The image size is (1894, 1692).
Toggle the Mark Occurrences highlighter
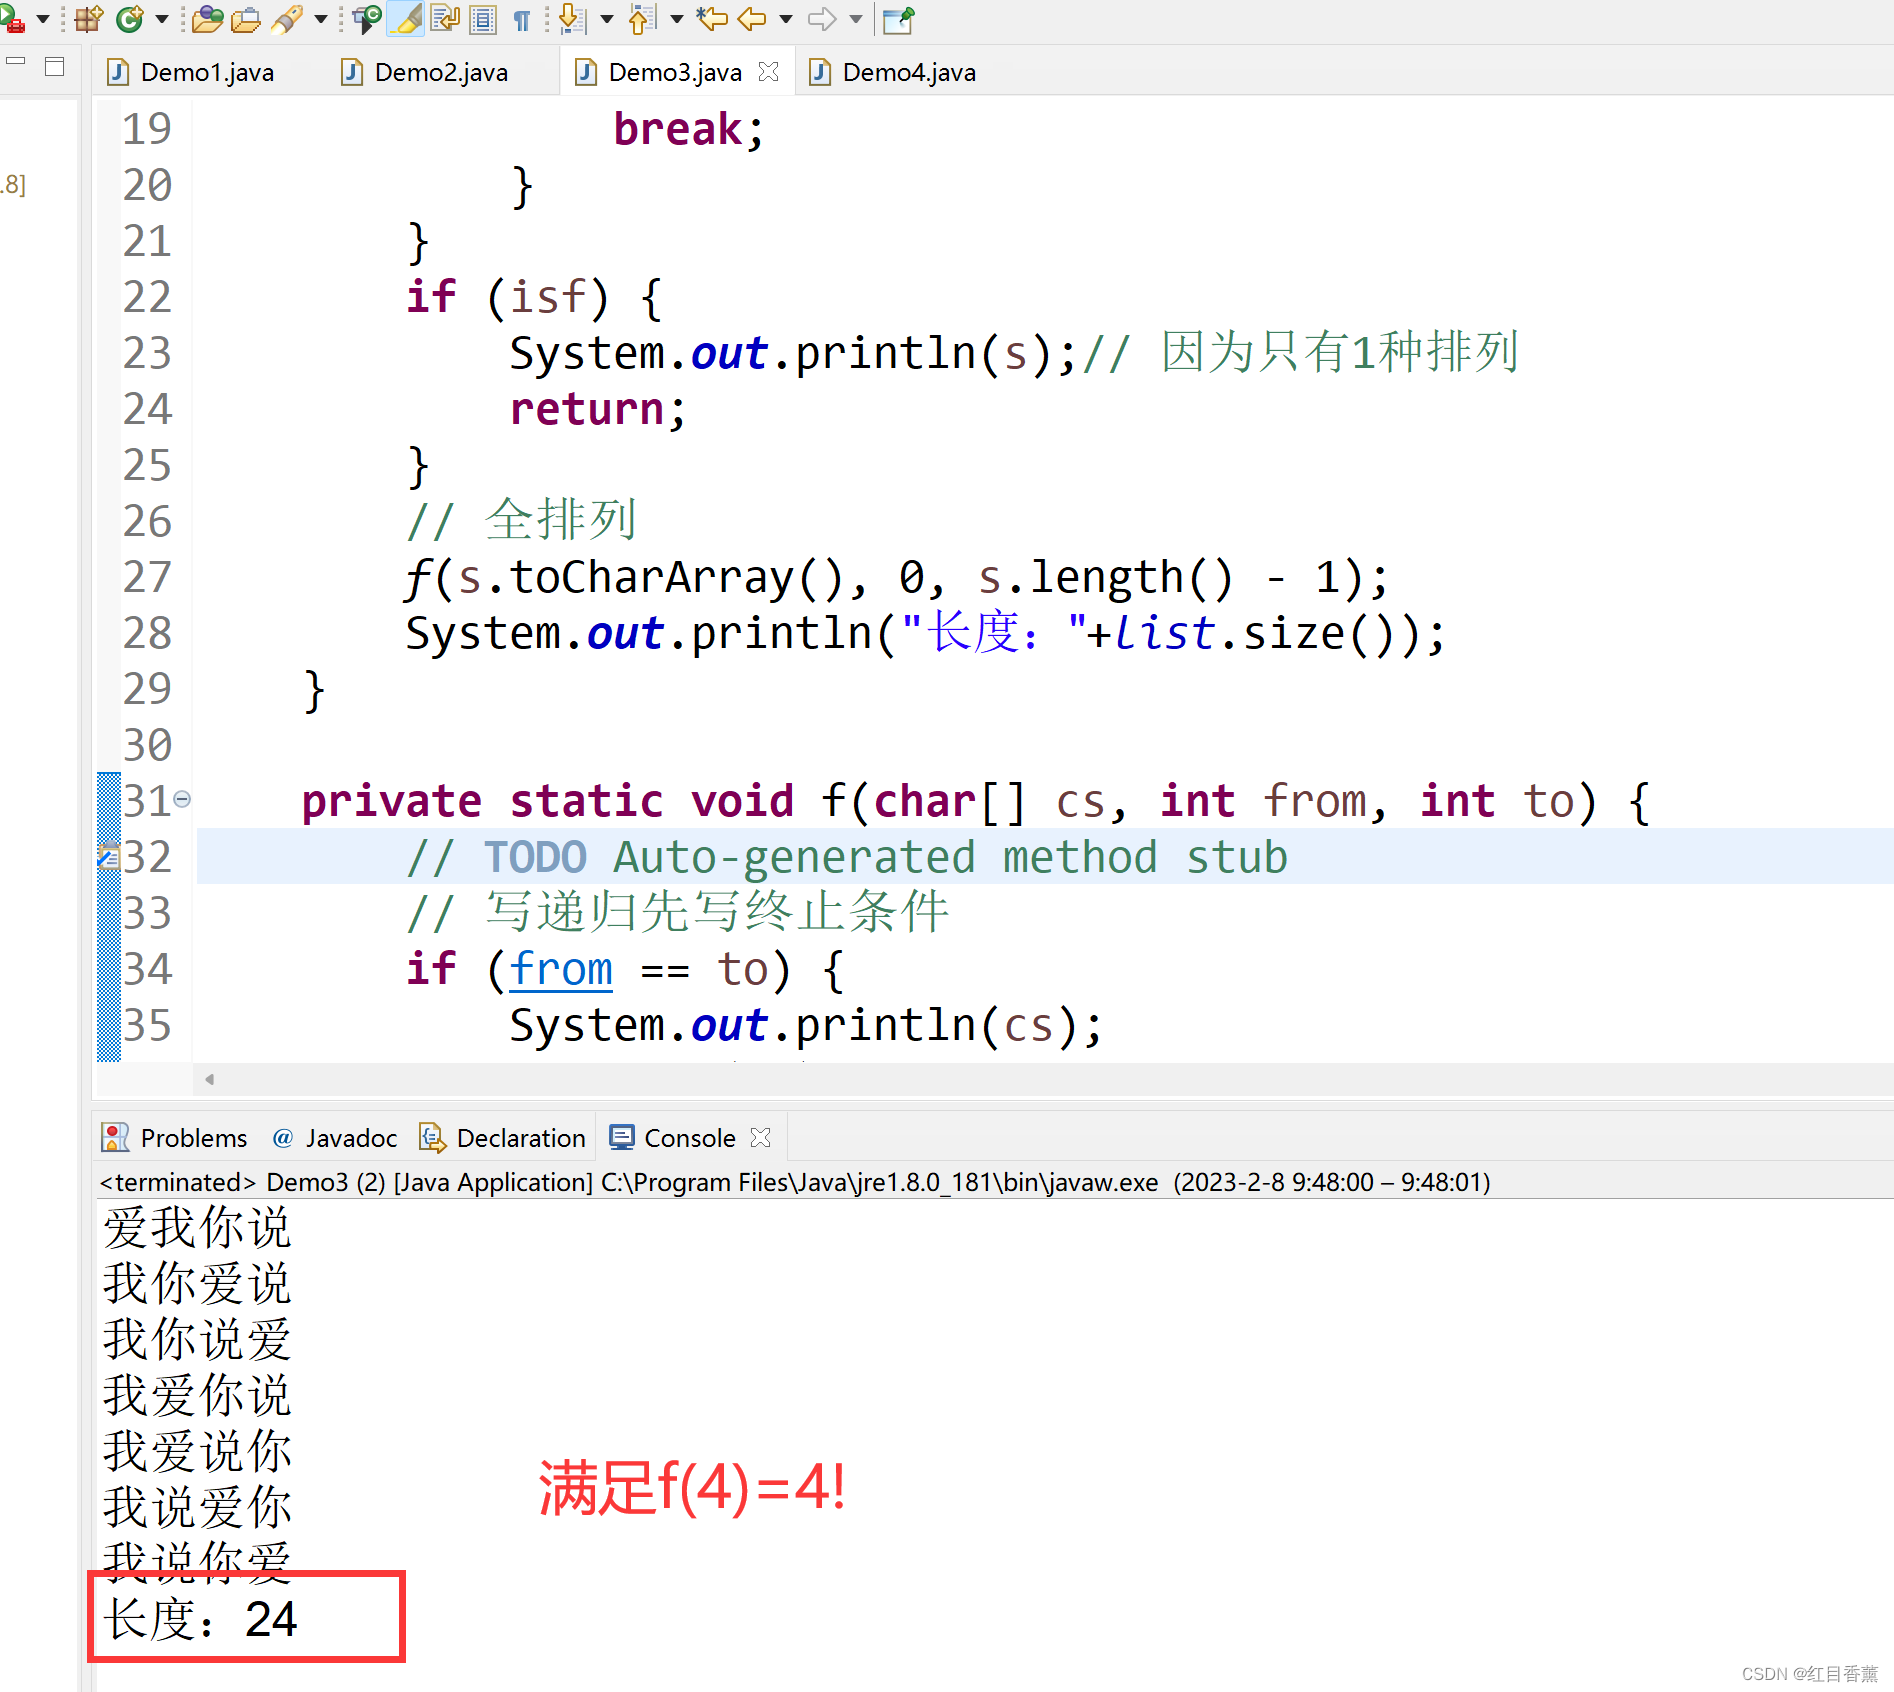pos(407,18)
